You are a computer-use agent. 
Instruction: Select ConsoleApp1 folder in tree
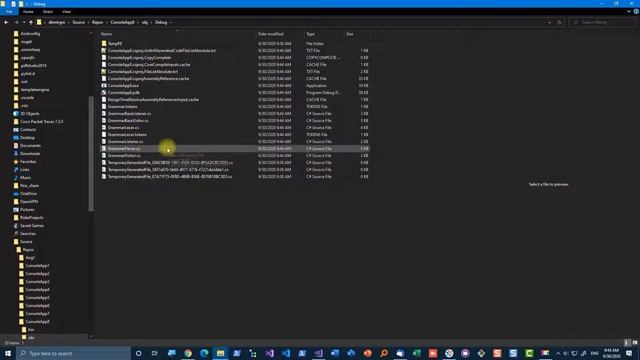pos(37,266)
